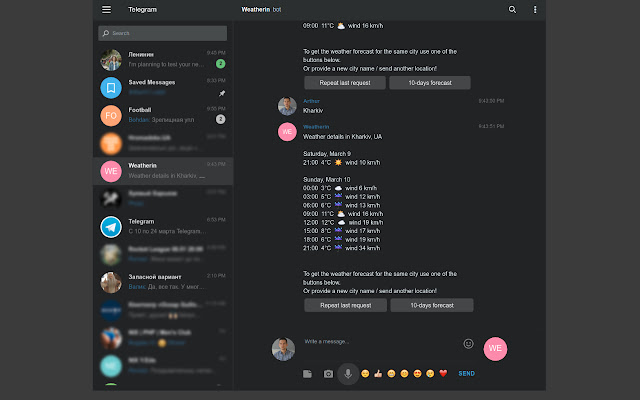
Task: Open the Telegram official chat
Action: tap(163, 227)
